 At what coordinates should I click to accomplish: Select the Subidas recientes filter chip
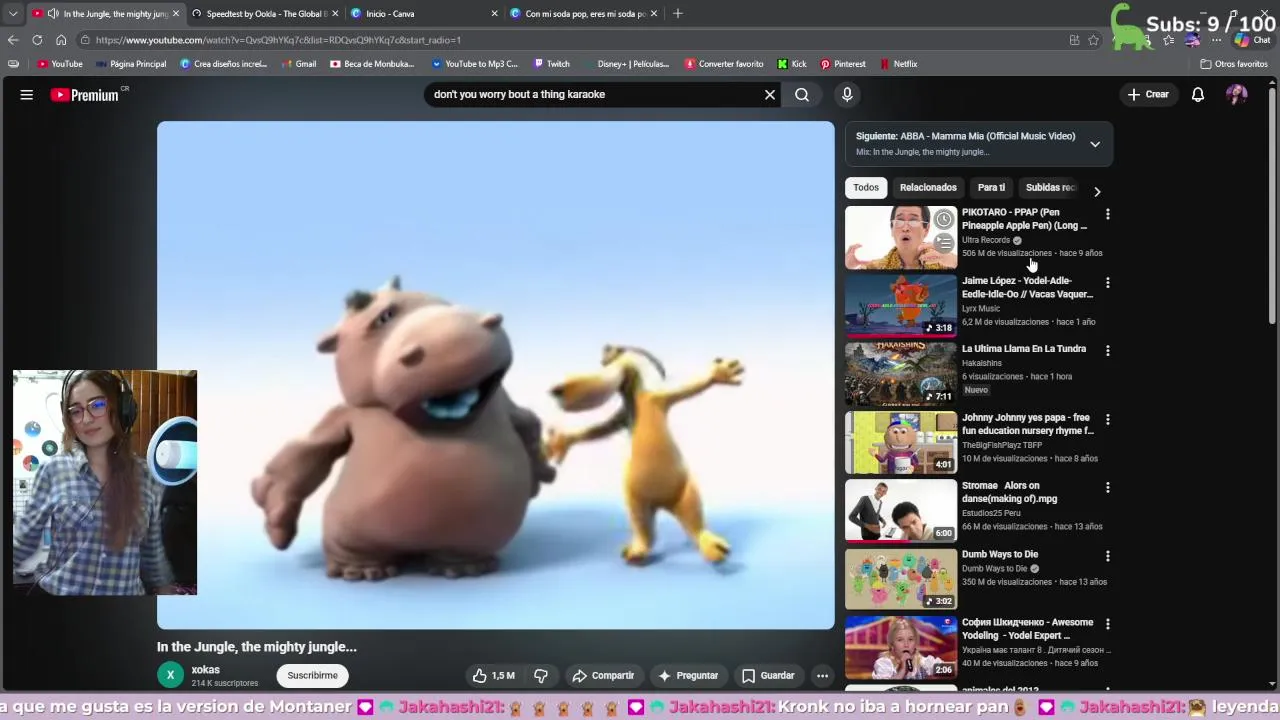[1050, 187]
